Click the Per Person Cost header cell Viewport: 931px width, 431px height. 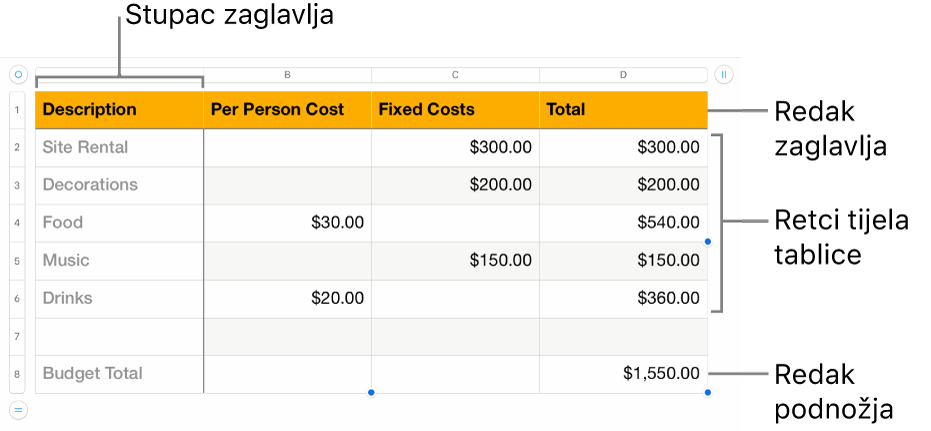[287, 110]
